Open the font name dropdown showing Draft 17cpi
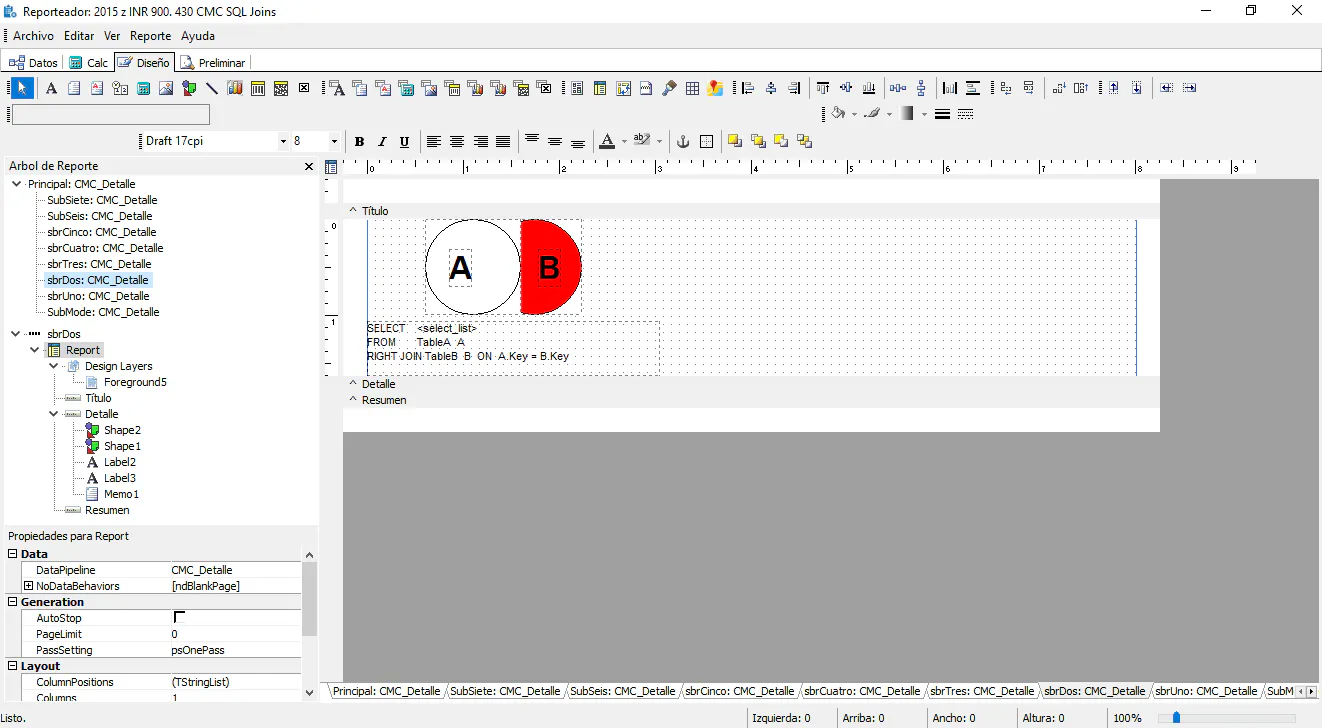1322x728 pixels. [283, 142]
